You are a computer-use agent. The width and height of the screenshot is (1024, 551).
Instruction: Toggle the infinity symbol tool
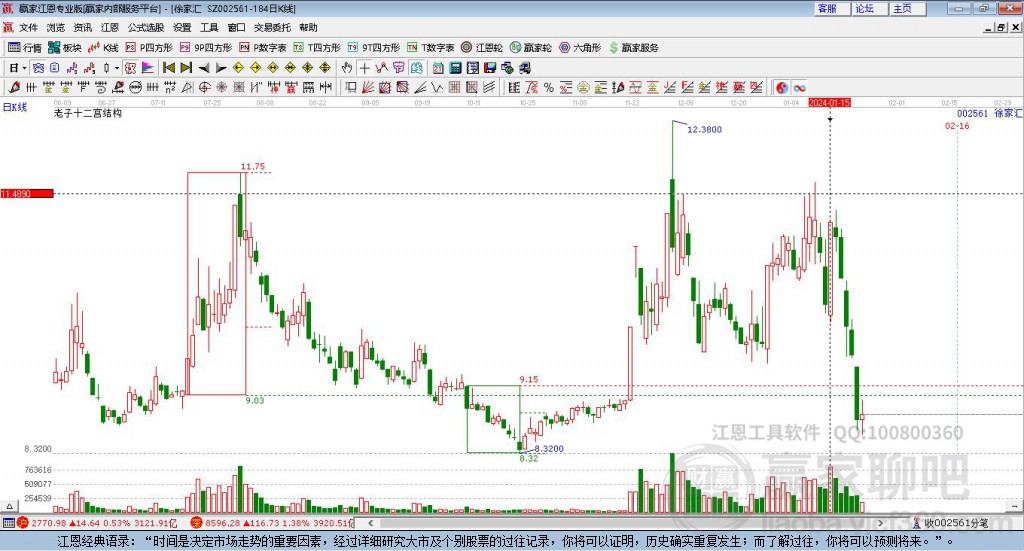click(x=800, y=88)
